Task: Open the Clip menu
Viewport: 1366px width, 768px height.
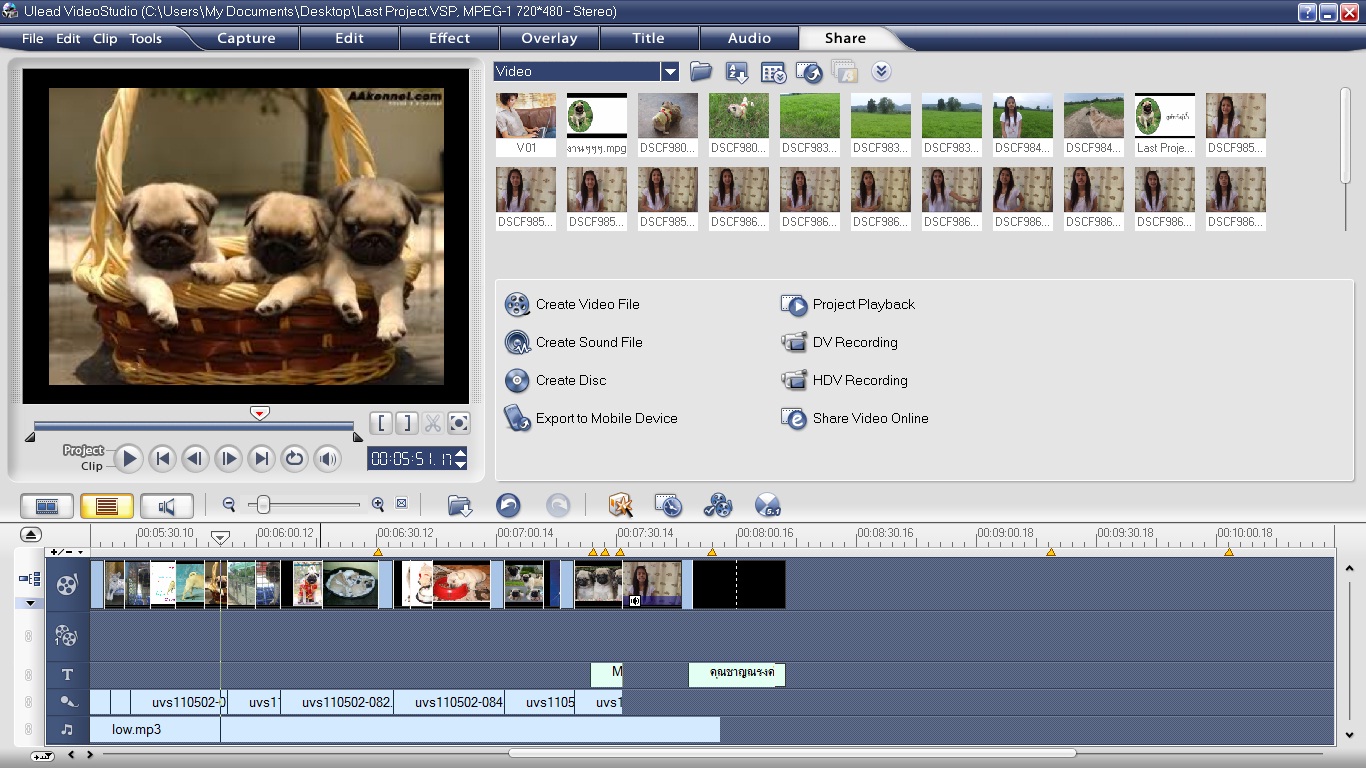Action: 105,39
